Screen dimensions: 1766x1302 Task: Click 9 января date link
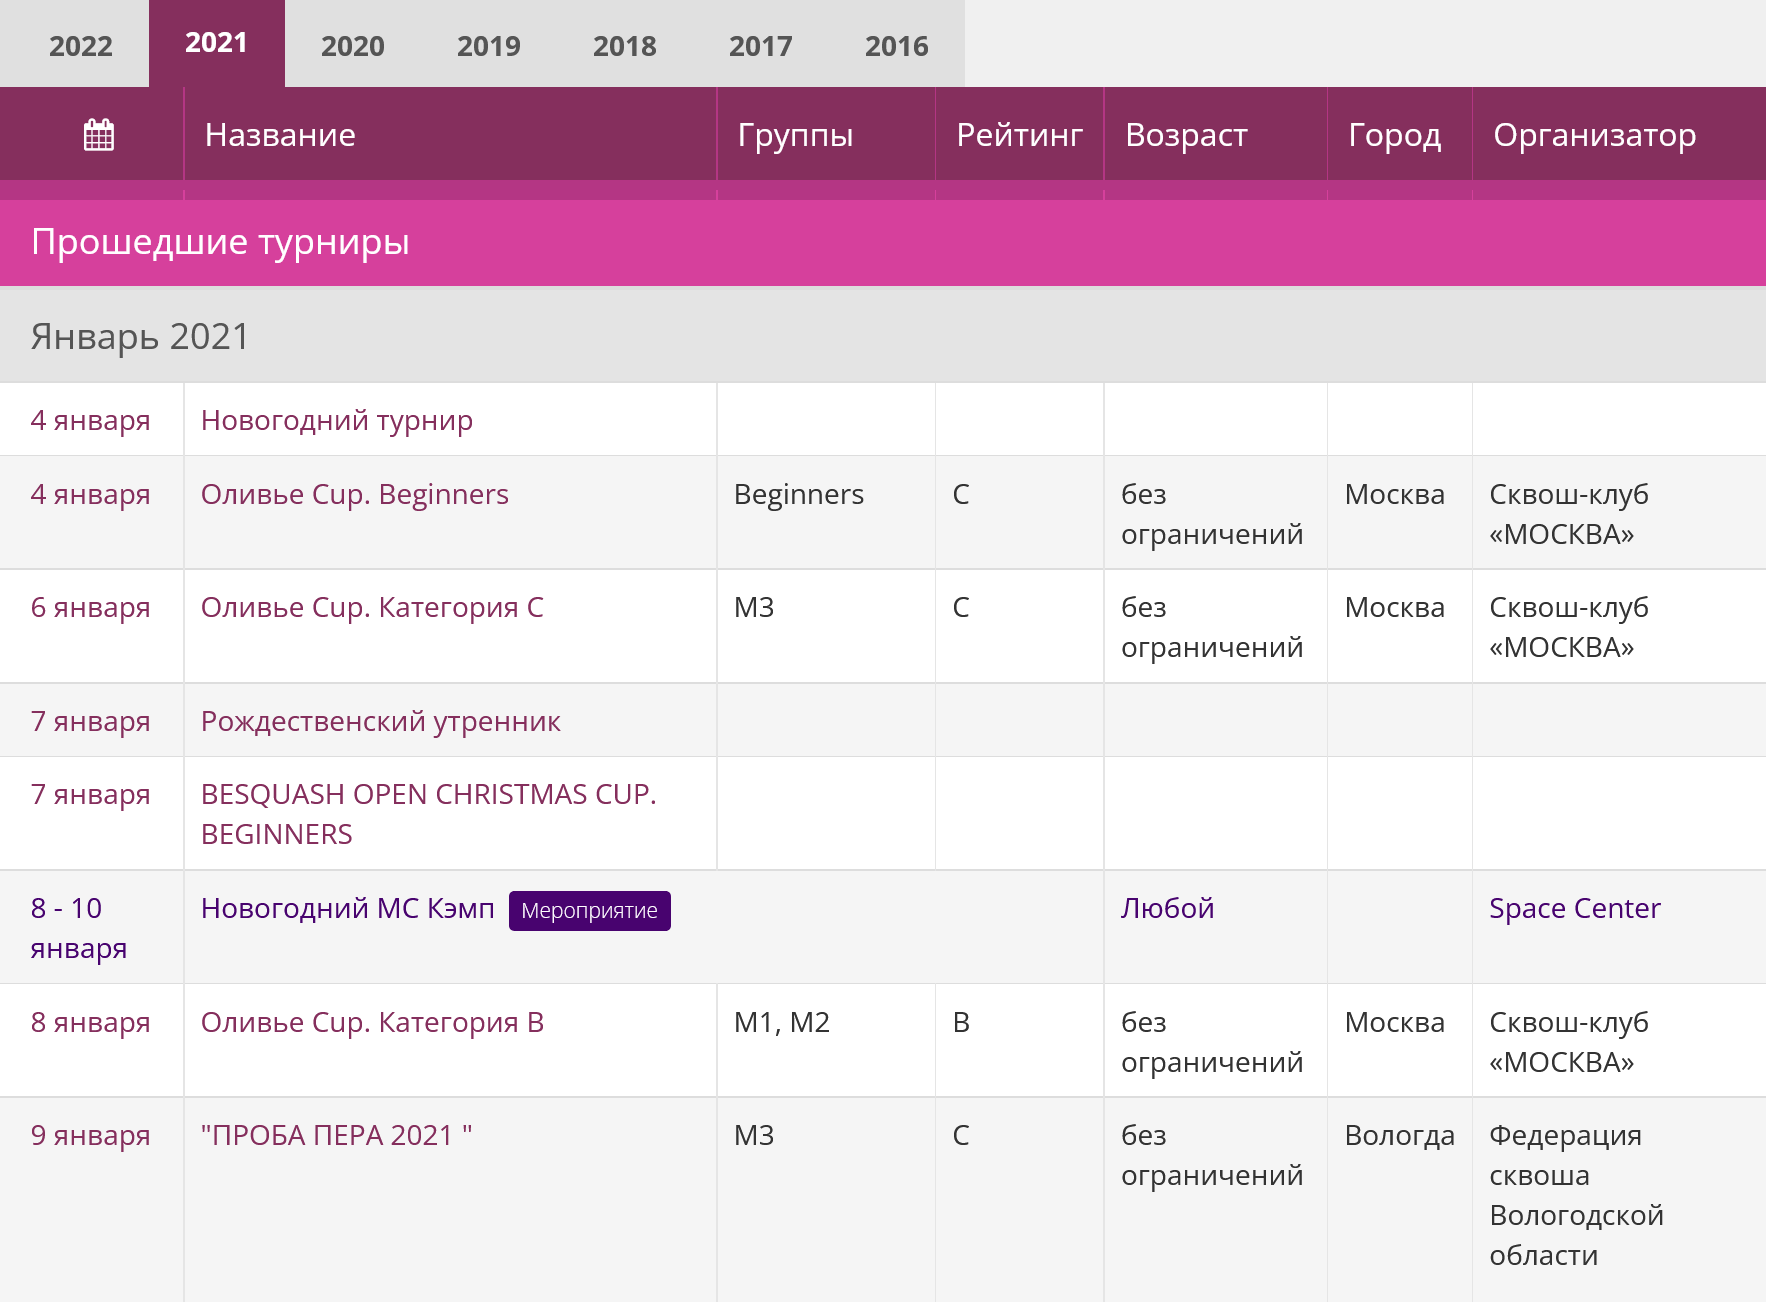(x=90, y=1135)
